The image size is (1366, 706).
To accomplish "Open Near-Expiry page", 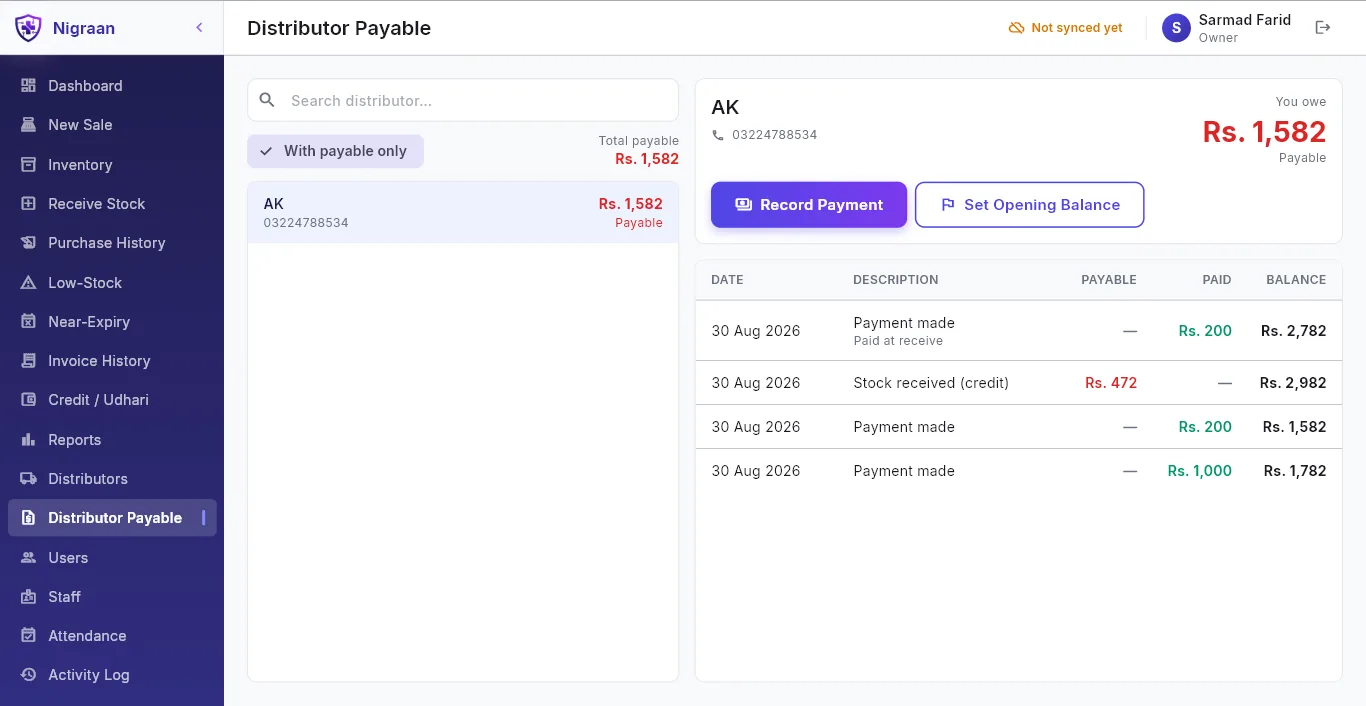I will [x=112, y=322].
